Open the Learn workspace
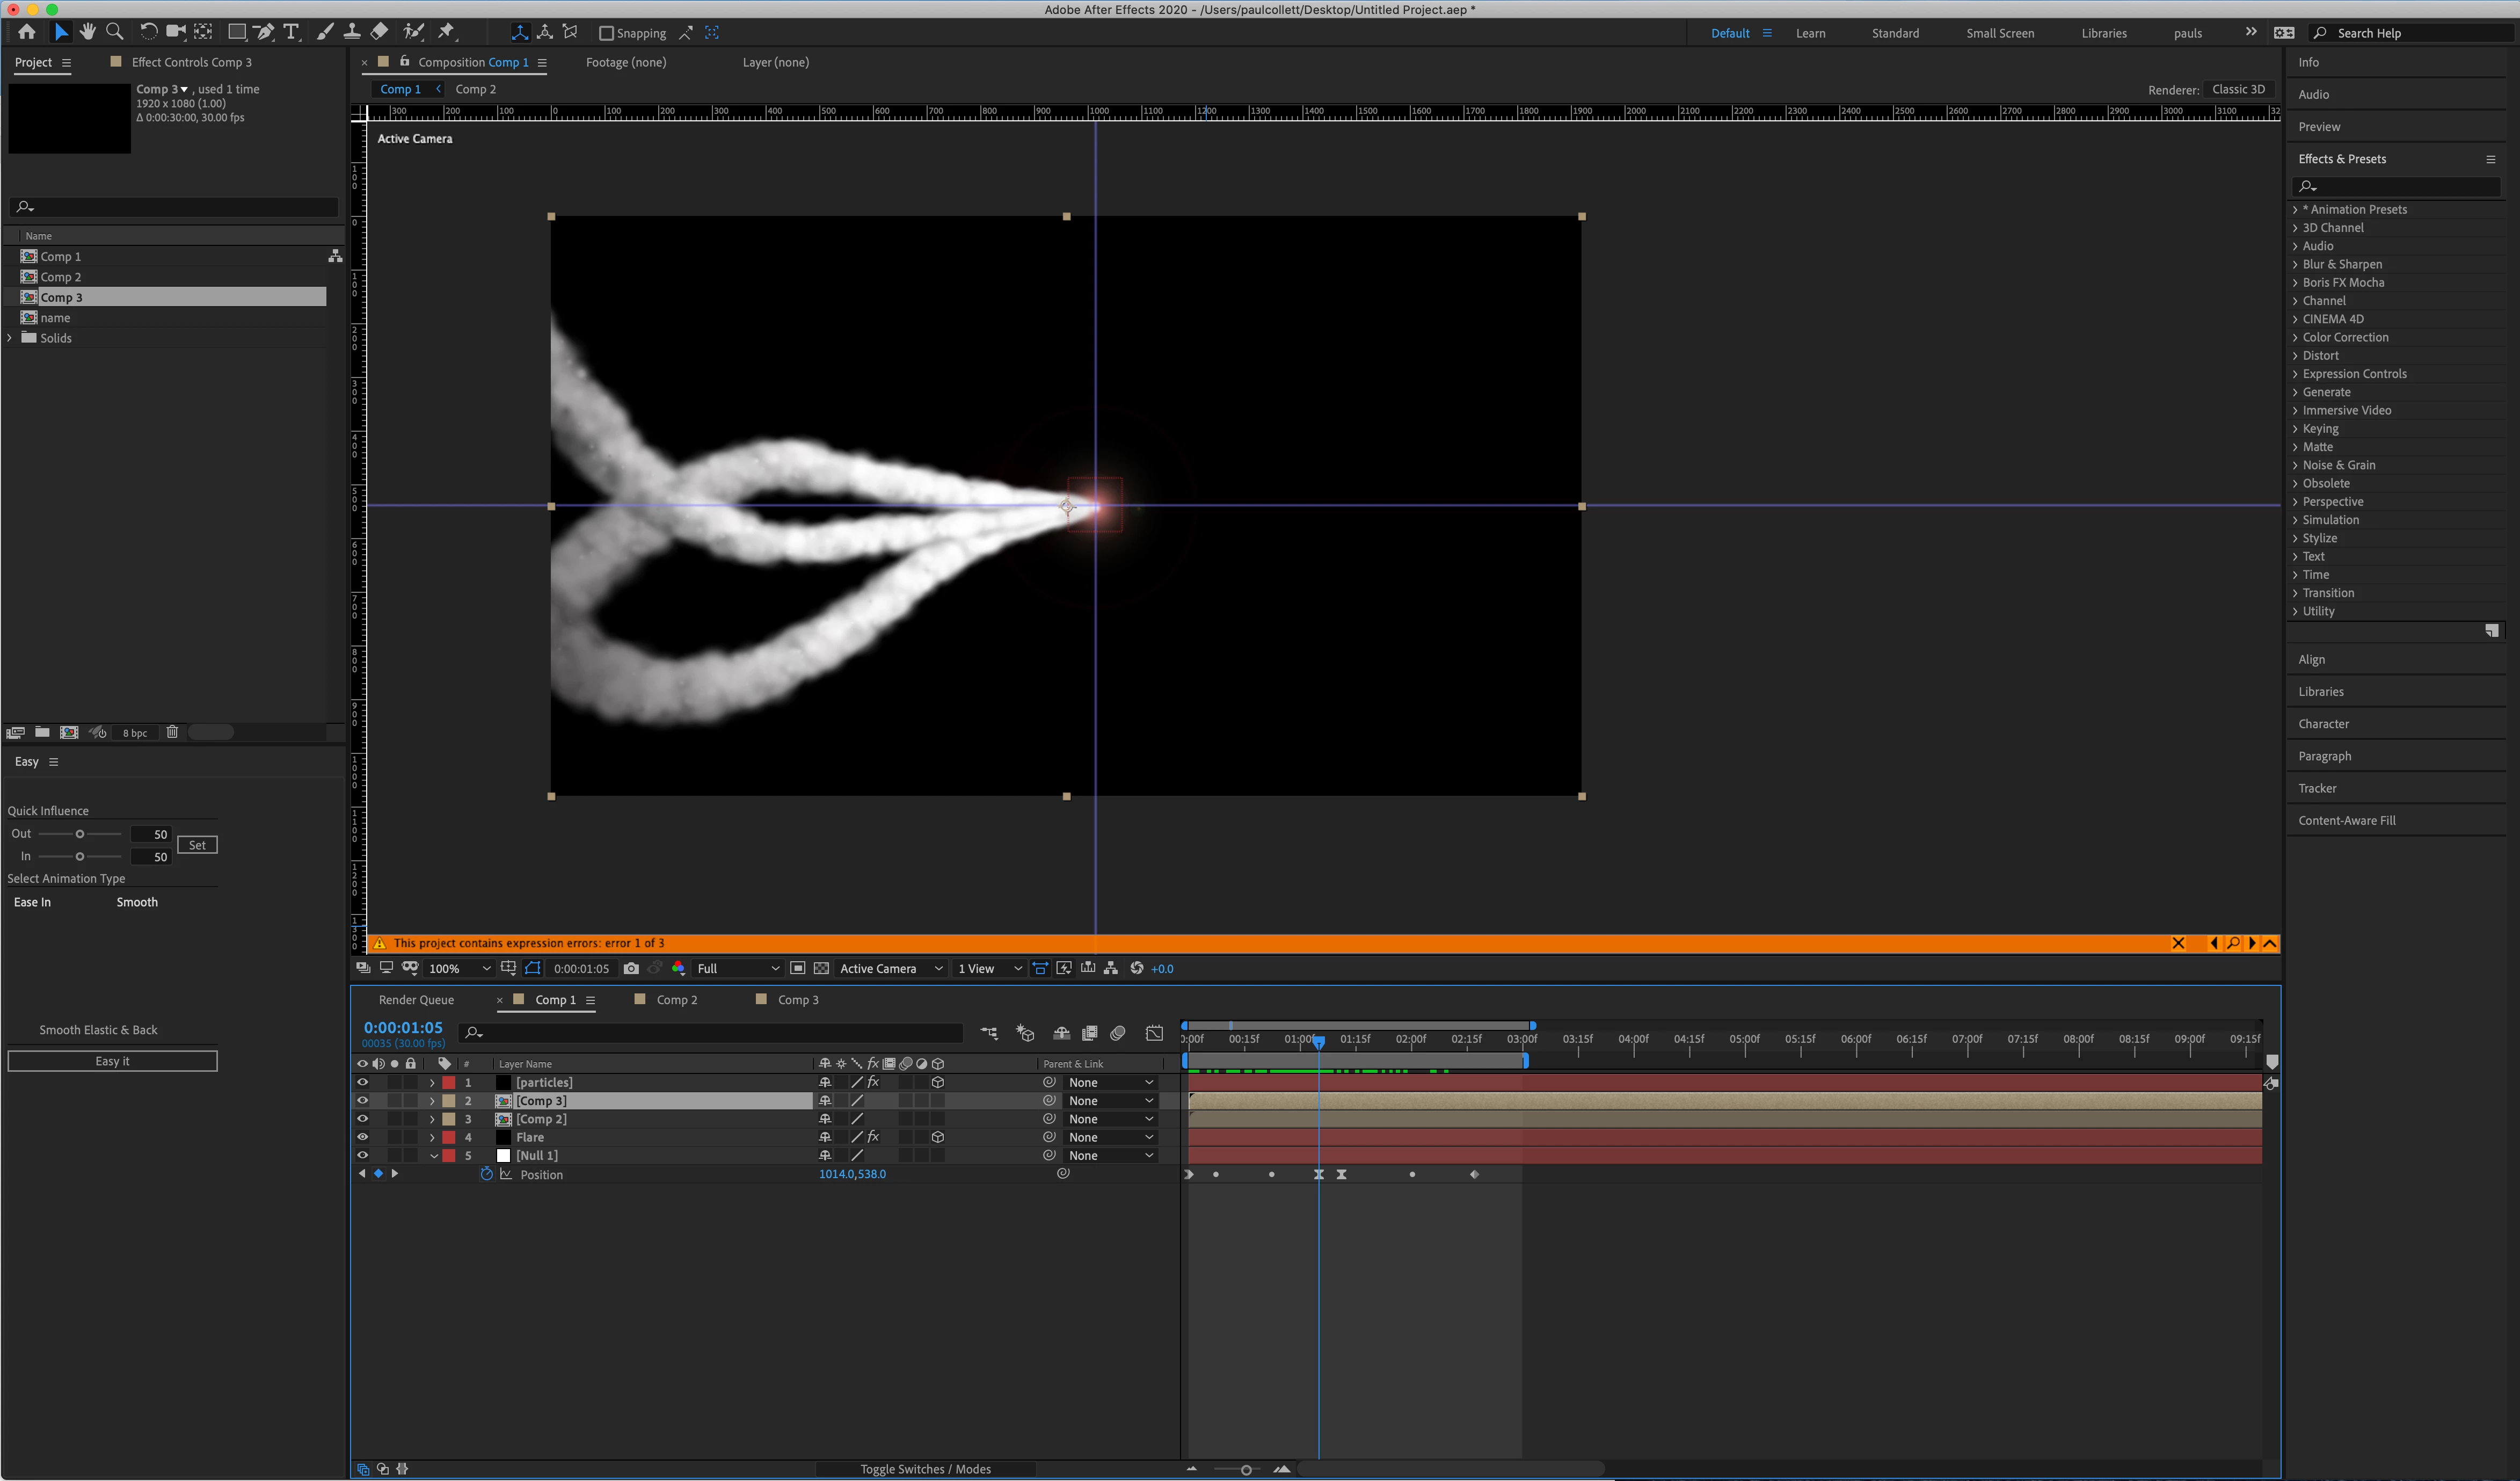The width and height of the screenshot is (2520, 1481). [1810, 33]
